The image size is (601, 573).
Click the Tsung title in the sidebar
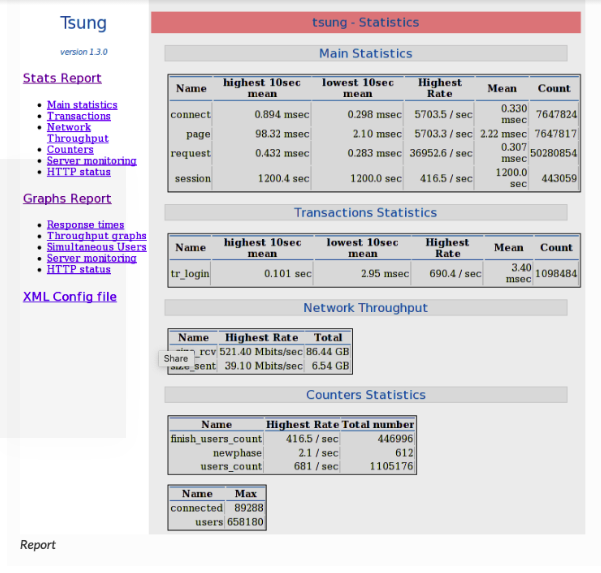(84, 23)
